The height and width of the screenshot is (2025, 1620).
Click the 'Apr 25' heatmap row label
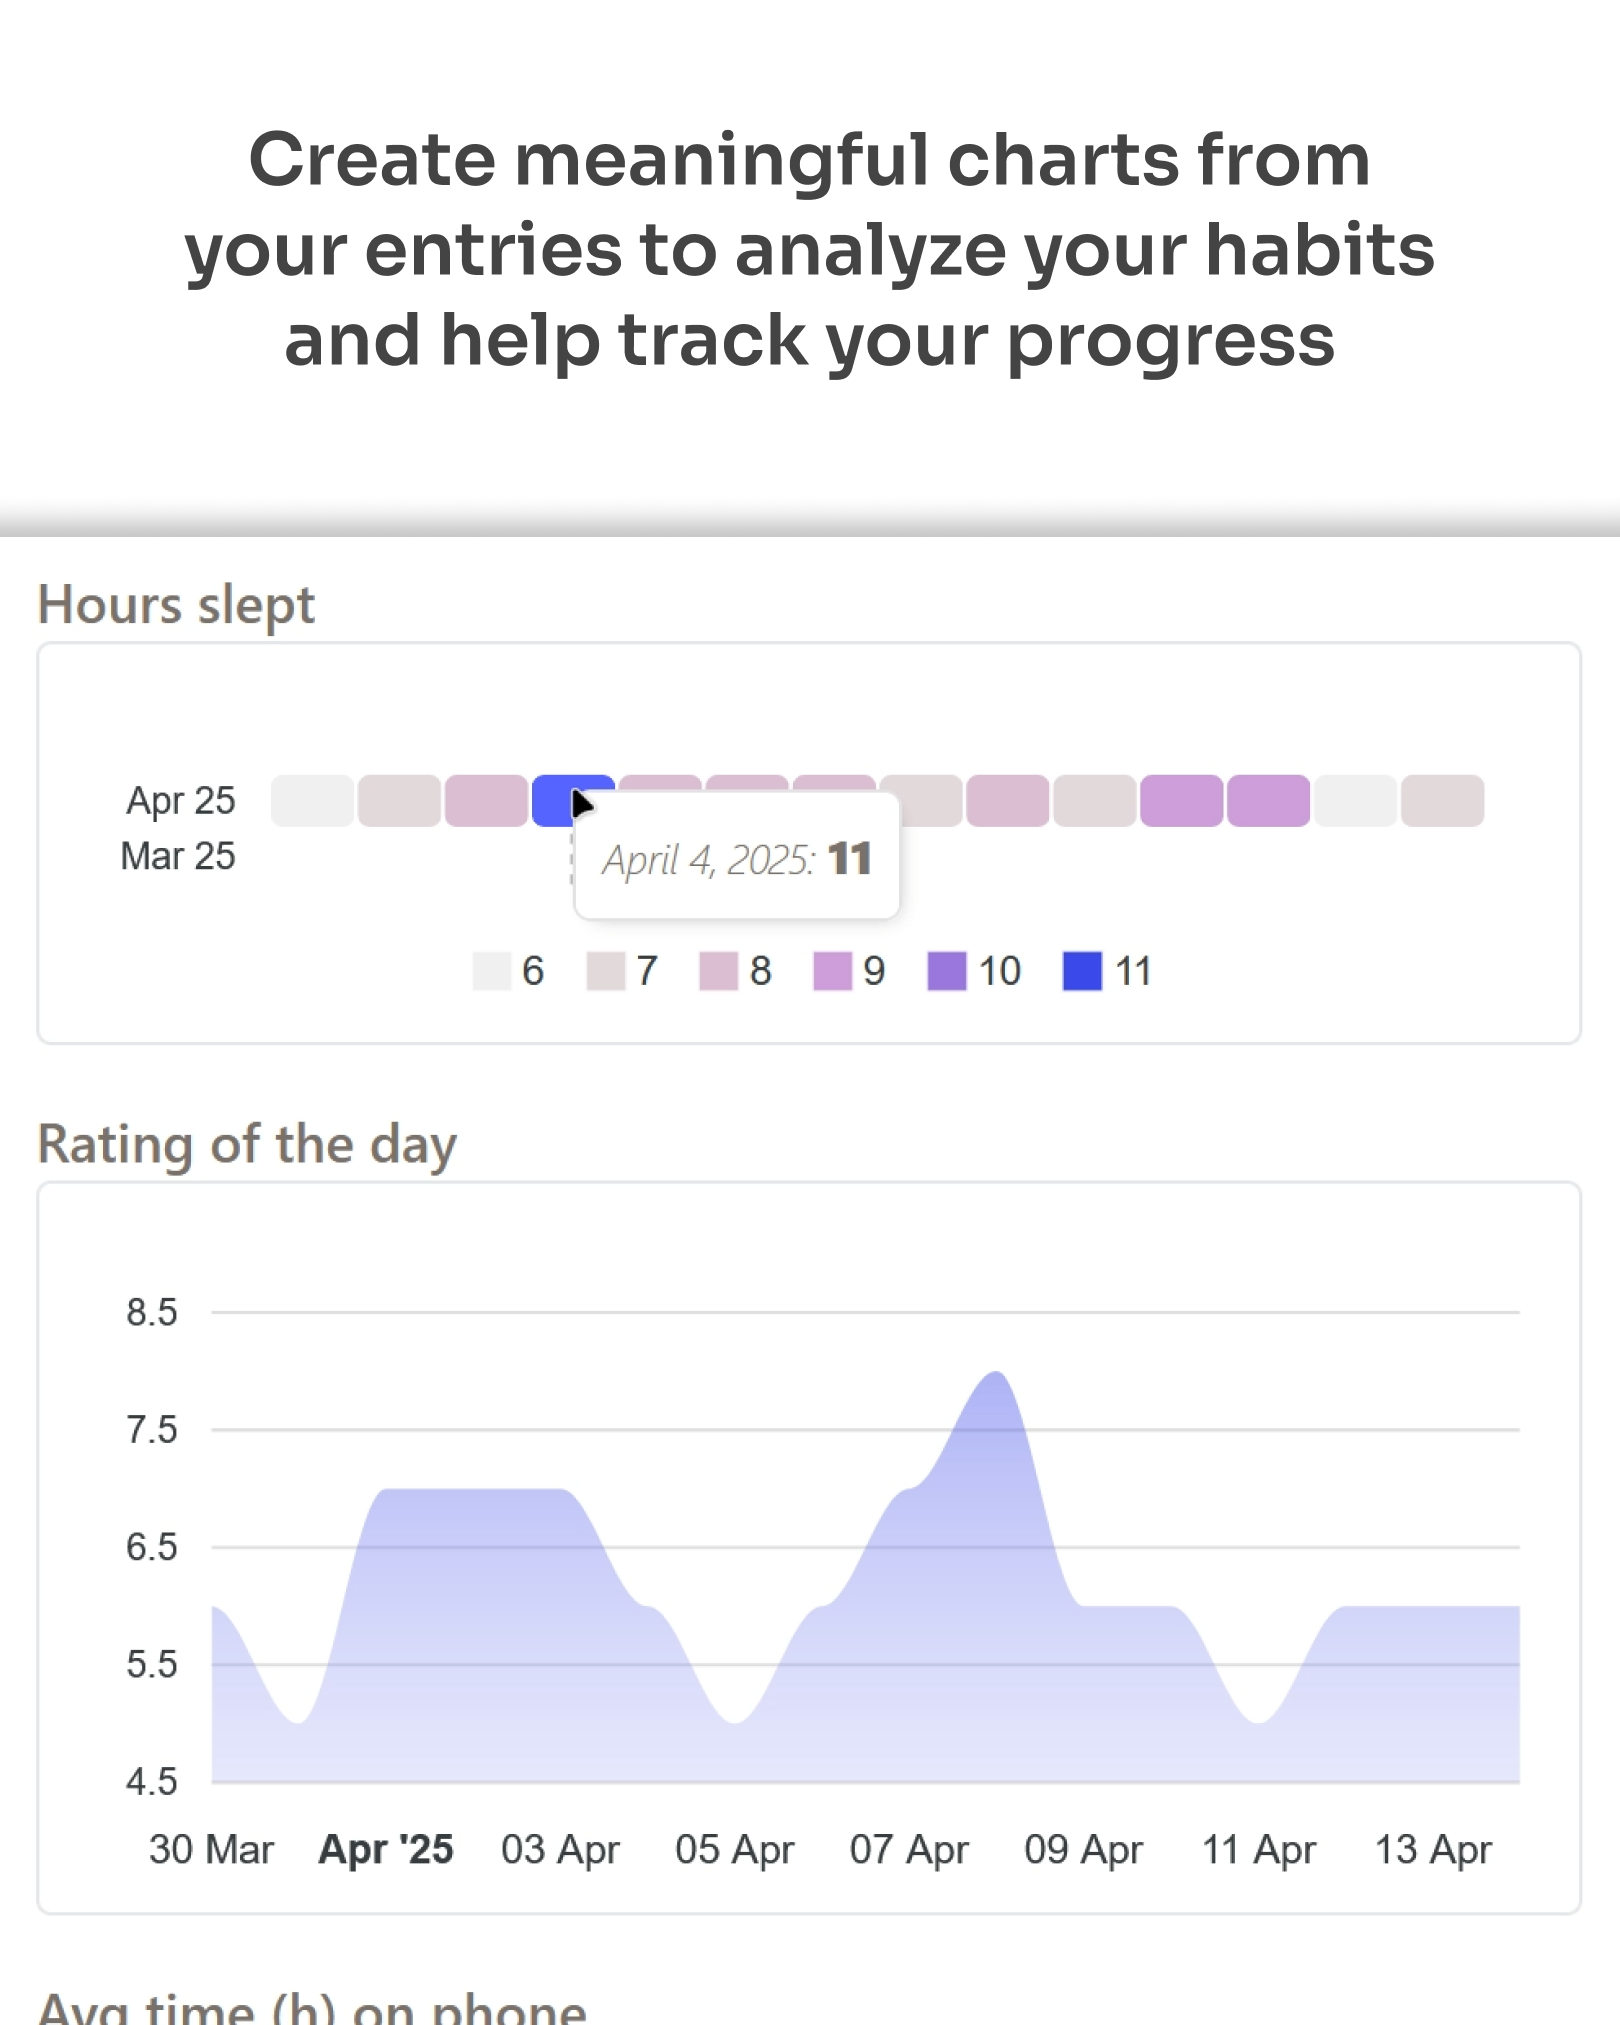point(180,800)
